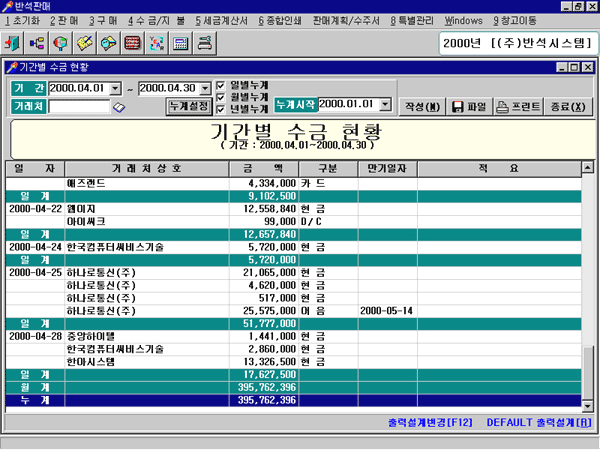Screen dimensions: 600x450
Task: Expand the start date 2000.04.01 dropdown
Action: click(115, 88)
